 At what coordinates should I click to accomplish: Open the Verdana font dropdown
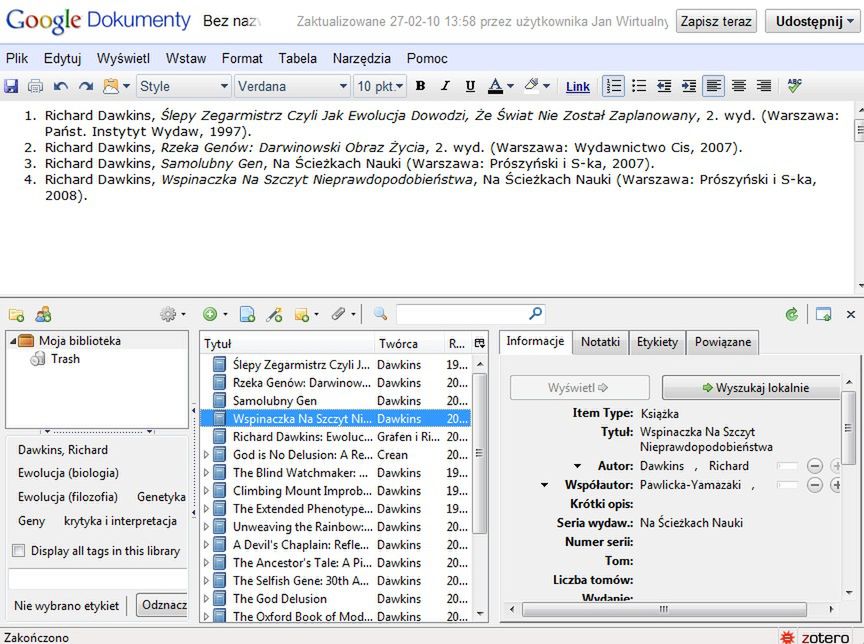coord(292,86)
